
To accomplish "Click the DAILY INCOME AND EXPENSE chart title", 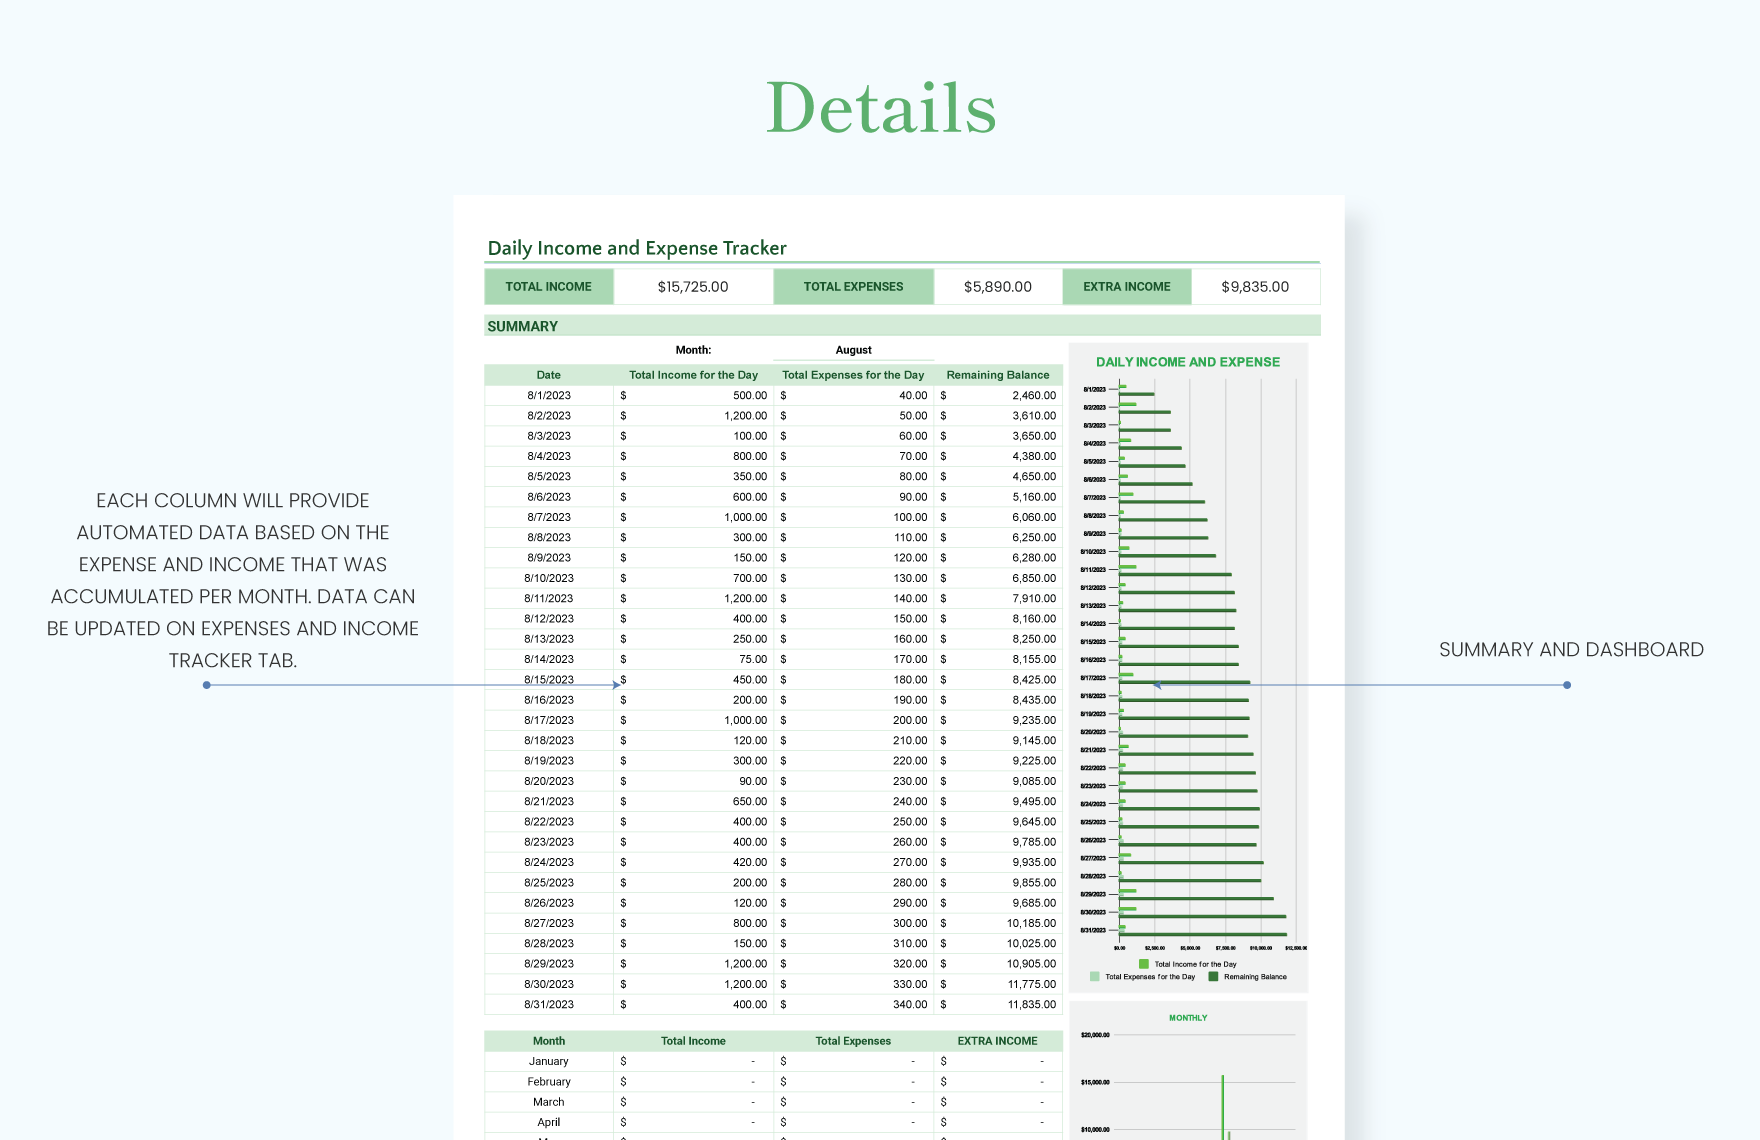I will tap(1188, 362).
